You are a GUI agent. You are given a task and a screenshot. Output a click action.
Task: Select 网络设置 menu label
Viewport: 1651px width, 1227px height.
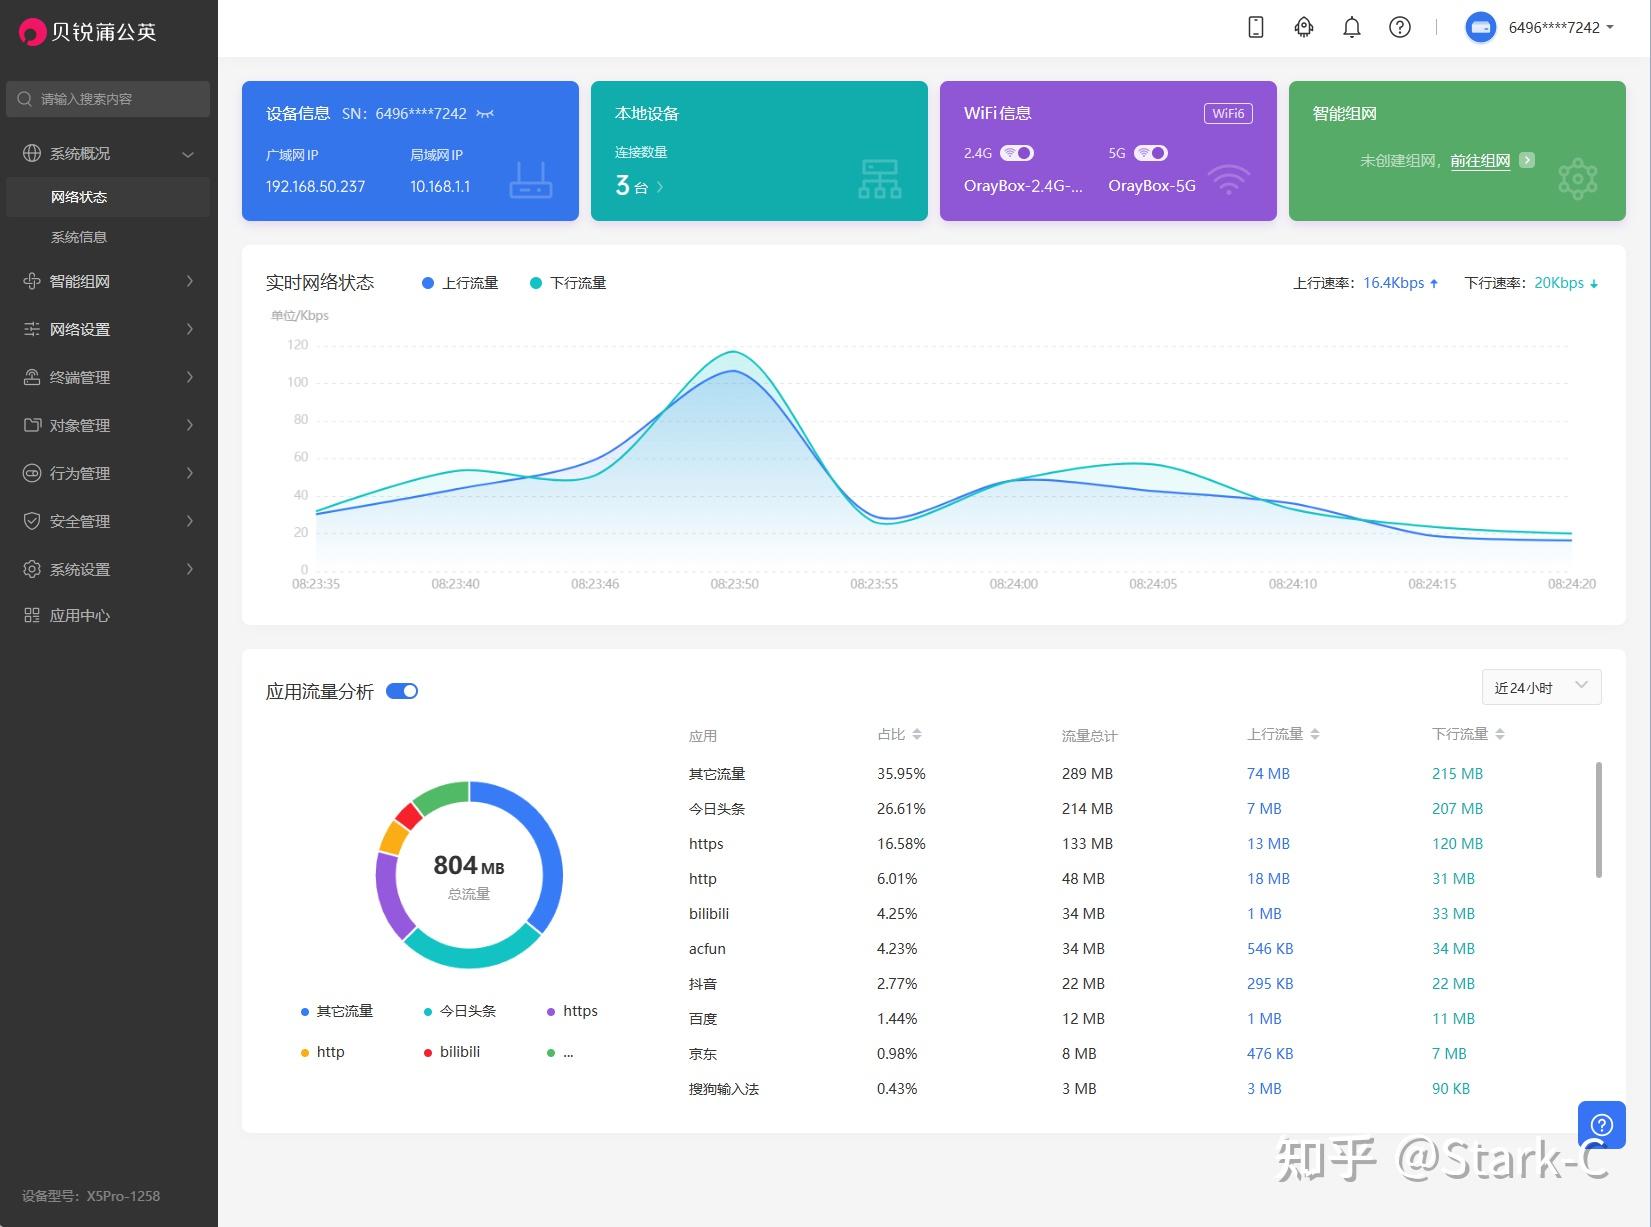click(x=80, y=329)
